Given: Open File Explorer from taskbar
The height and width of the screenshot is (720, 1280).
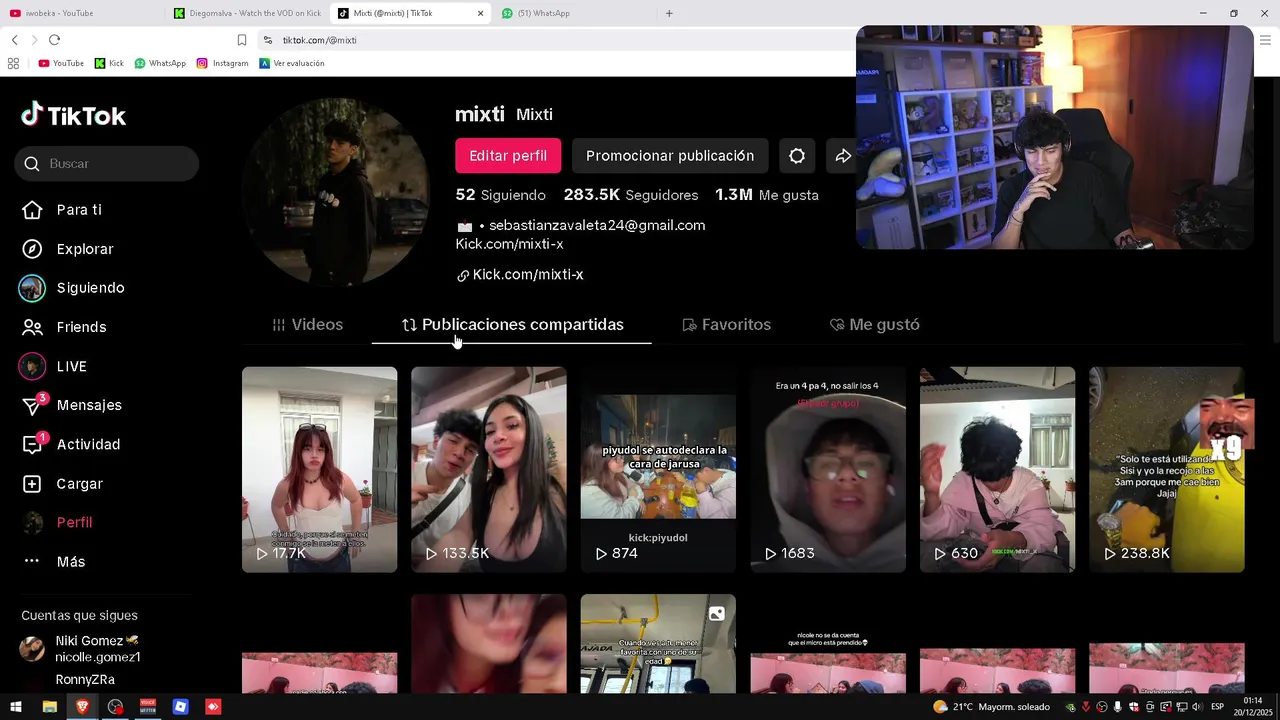Looking at the screenshot, I should pos(49,707).
